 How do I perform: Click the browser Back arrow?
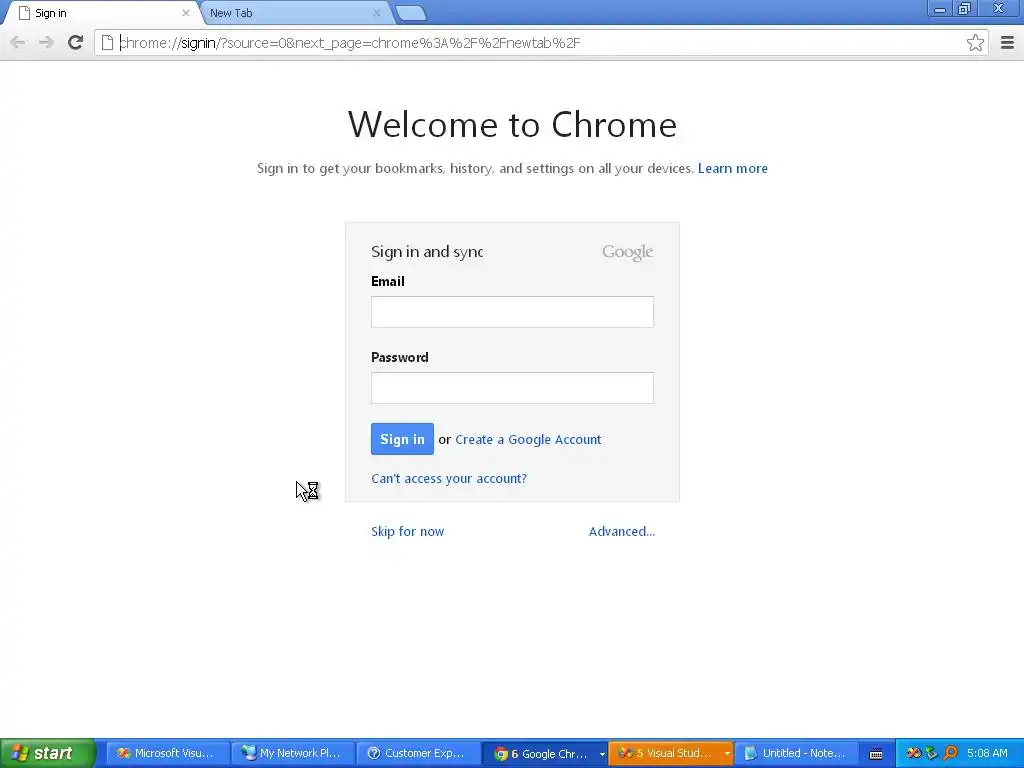pyautogui.click(x=18, y=43)
